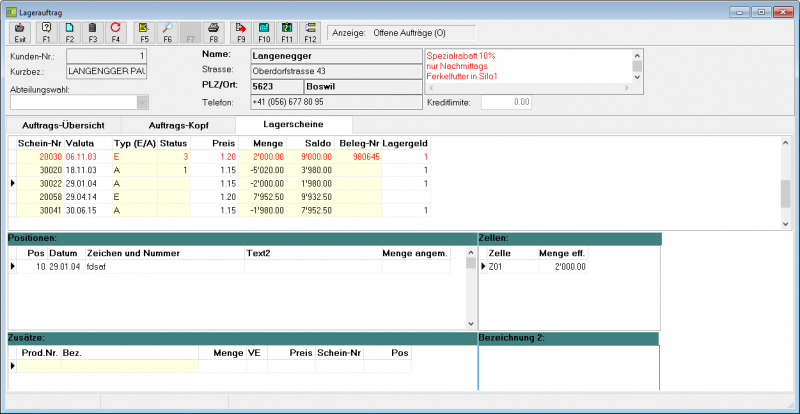The image size is (800, 414).
Task: Click the F5 edit icon
Action: (x=144, y=32)
